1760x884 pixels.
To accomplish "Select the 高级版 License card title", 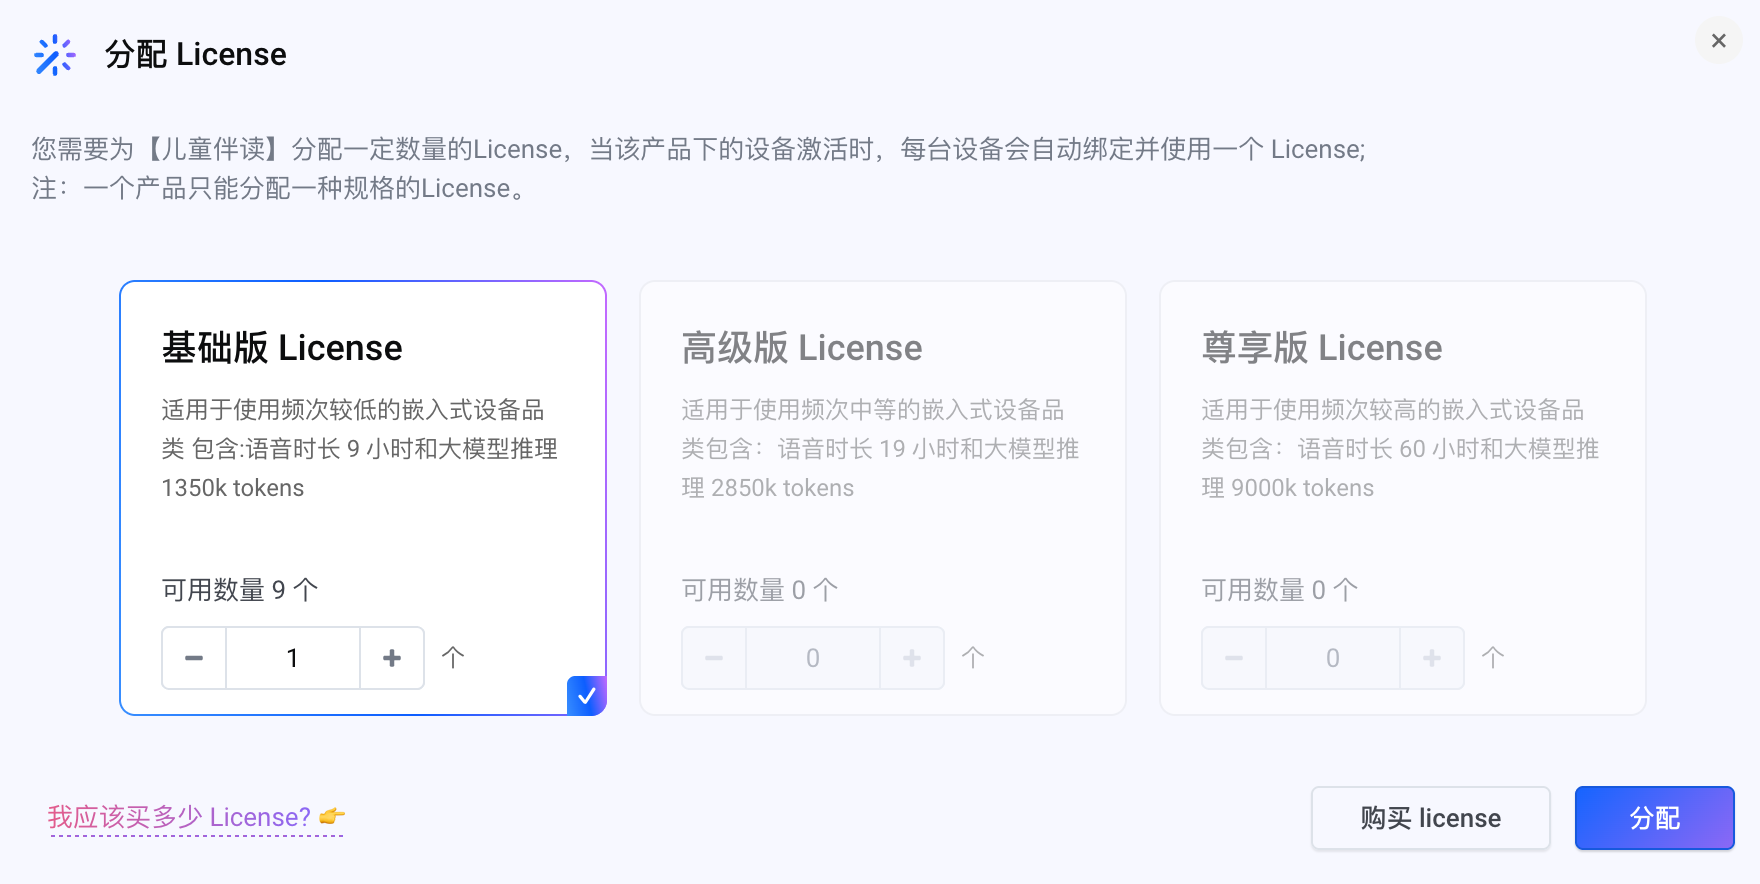I will (x=802, y=348).
